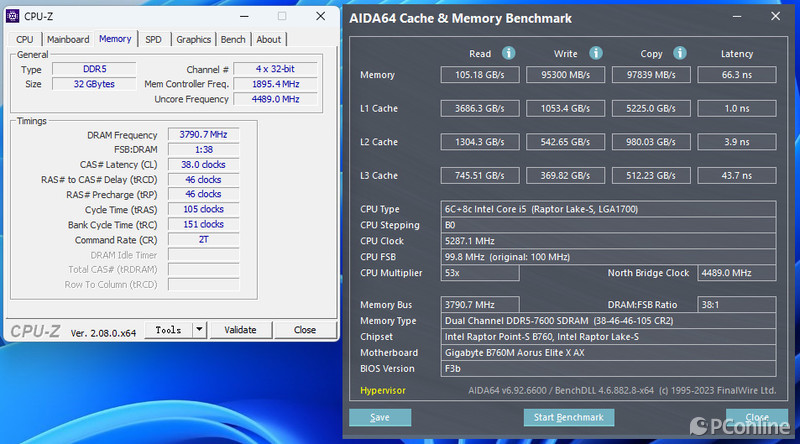Click the L2 Cache Latency value 3.9 ns

tap(737, 142)
